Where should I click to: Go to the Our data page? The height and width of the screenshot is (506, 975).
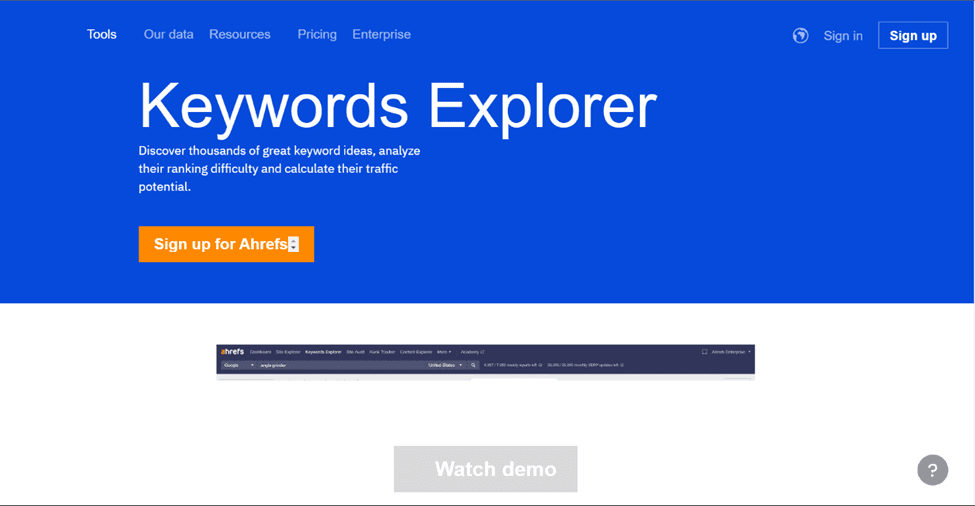[x=169, y=34]
